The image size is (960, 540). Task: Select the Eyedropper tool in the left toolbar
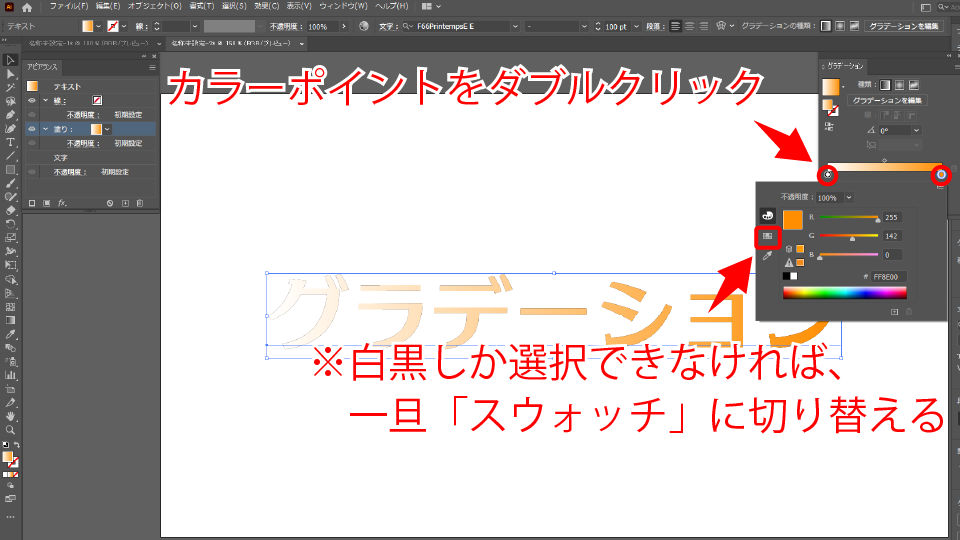[10, 334]
